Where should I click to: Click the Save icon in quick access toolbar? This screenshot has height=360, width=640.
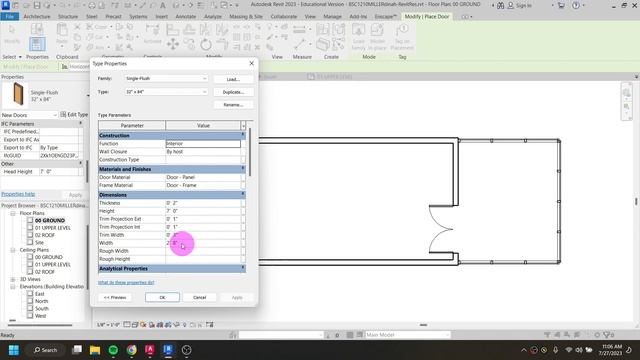coord(37,5)
